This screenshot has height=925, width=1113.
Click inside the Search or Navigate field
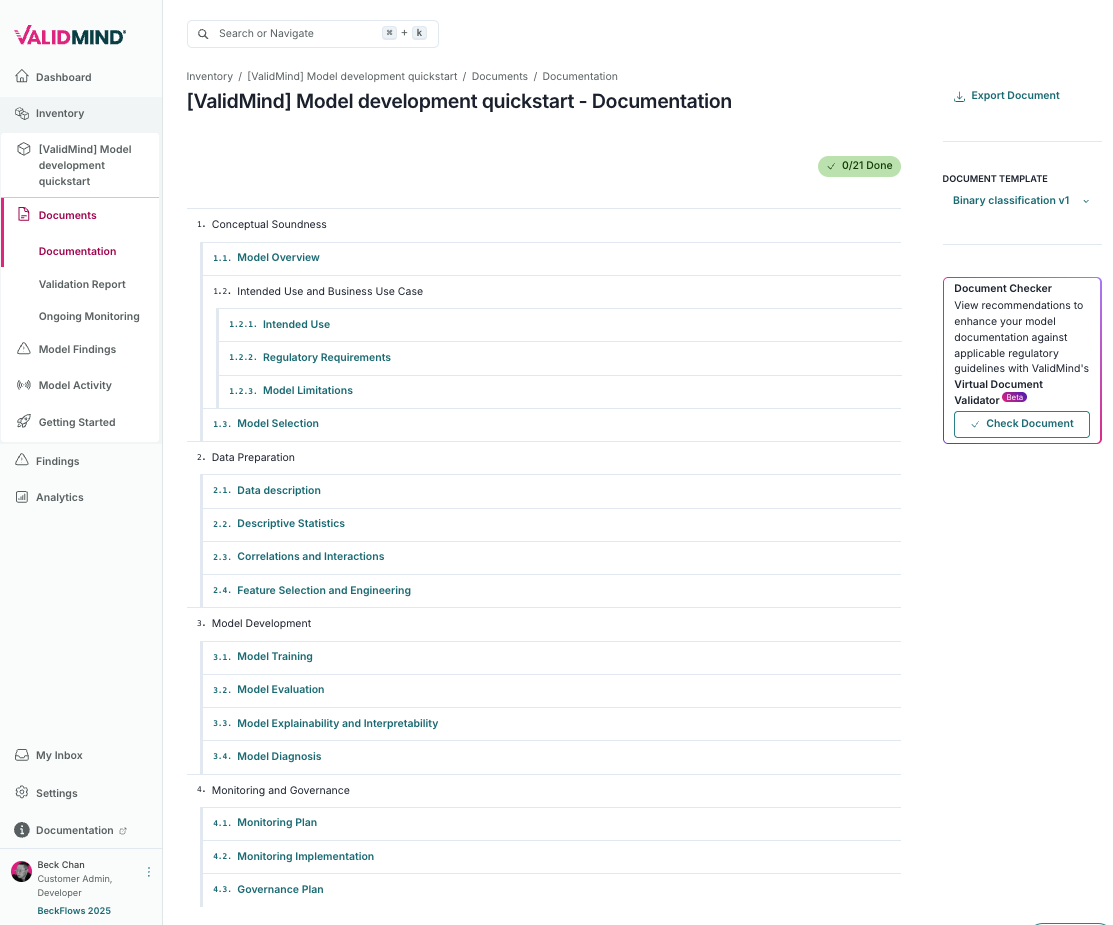pyautogui.click(x=290, y=33)
